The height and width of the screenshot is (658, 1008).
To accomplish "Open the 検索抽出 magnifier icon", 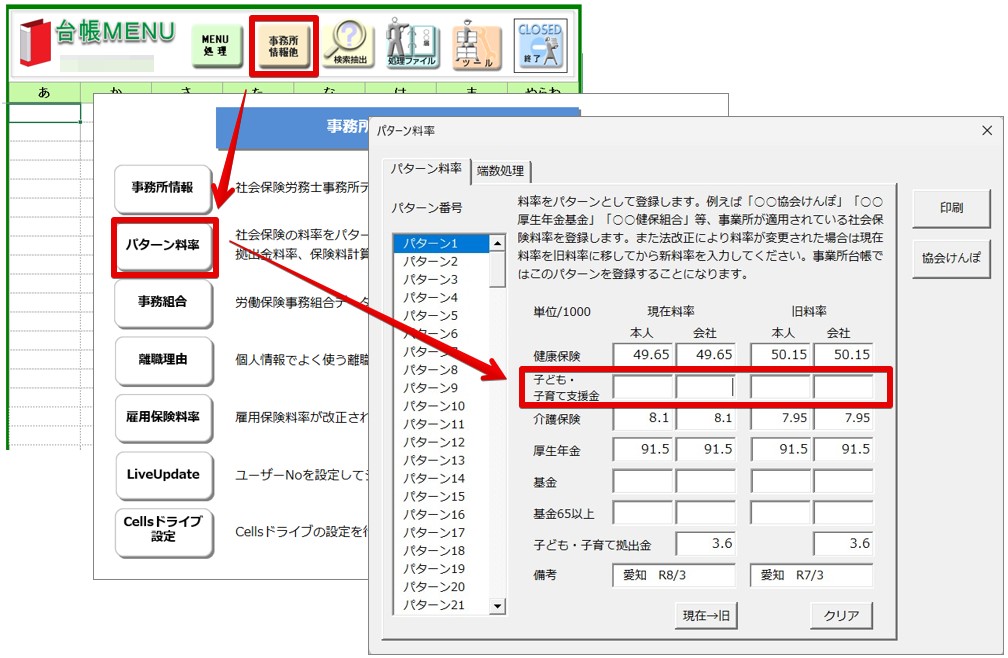I will coord(349,46).
